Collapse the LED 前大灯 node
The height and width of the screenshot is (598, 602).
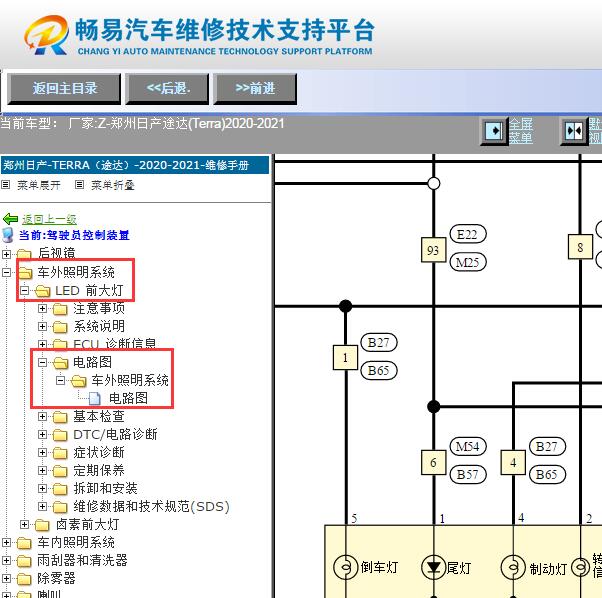(25, 290)
